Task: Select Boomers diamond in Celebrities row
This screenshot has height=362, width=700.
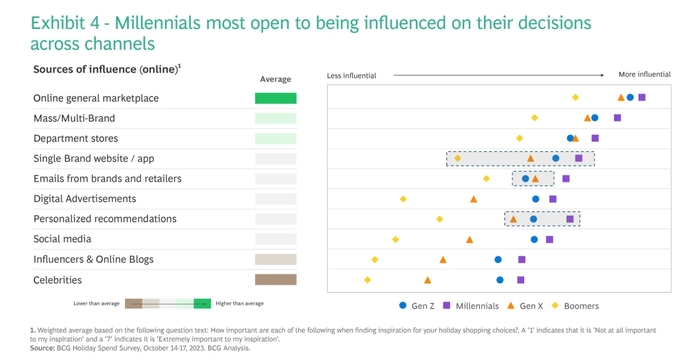Action: [x=367, y=280]
